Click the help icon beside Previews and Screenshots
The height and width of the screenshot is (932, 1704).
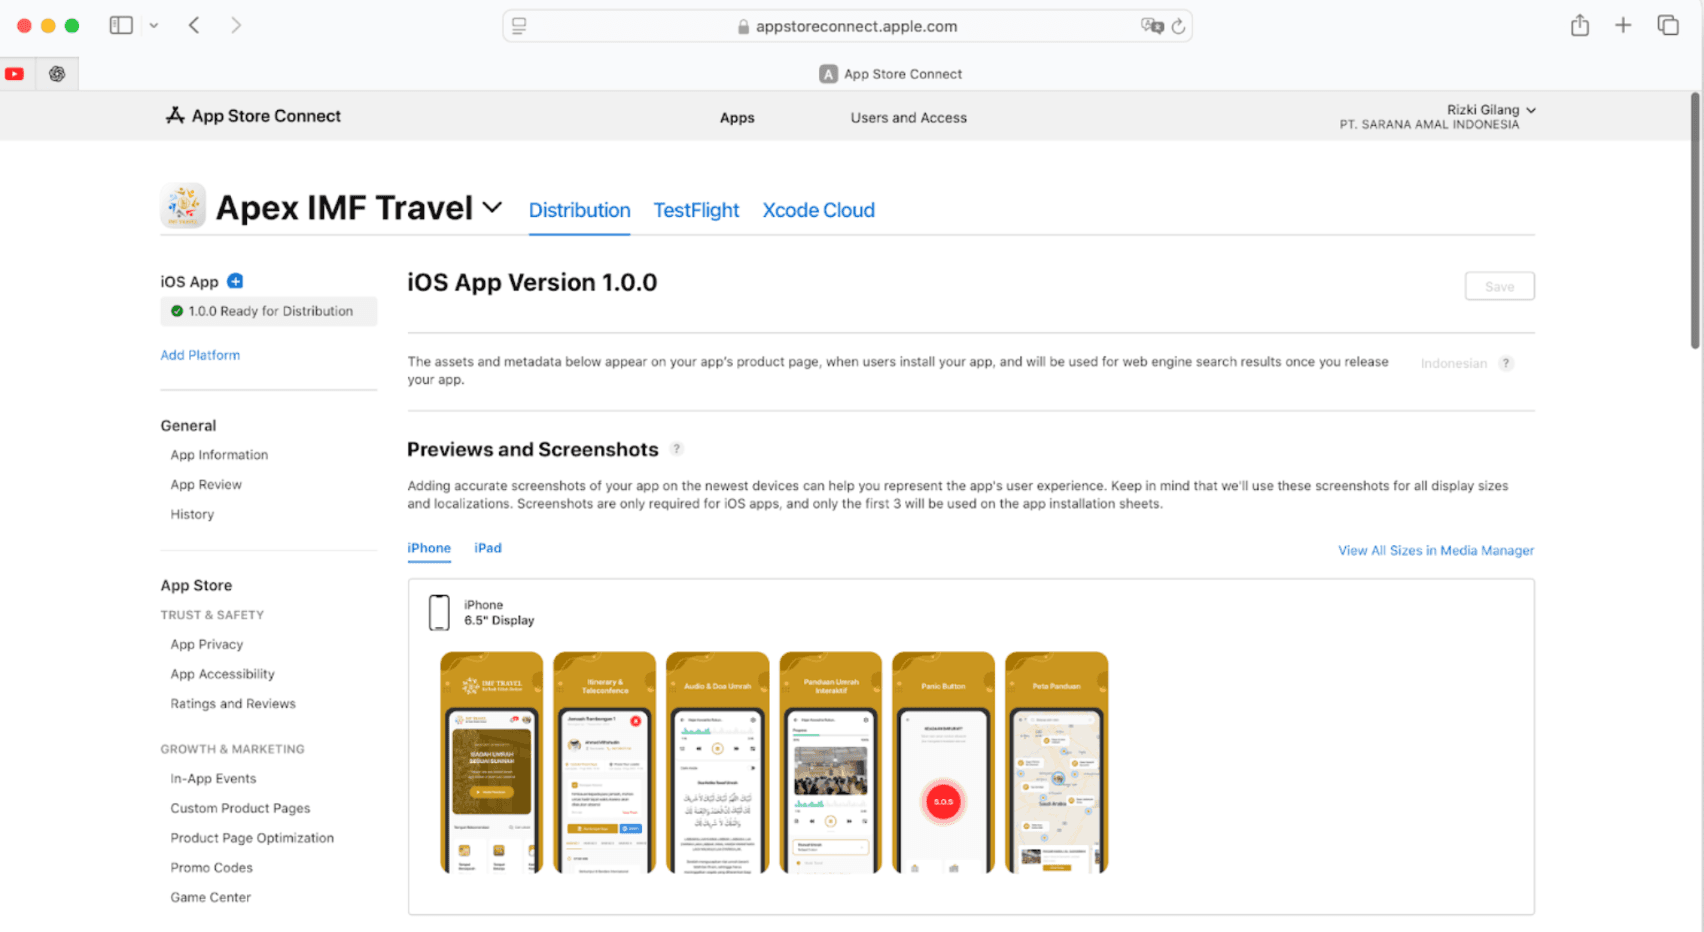677,449
